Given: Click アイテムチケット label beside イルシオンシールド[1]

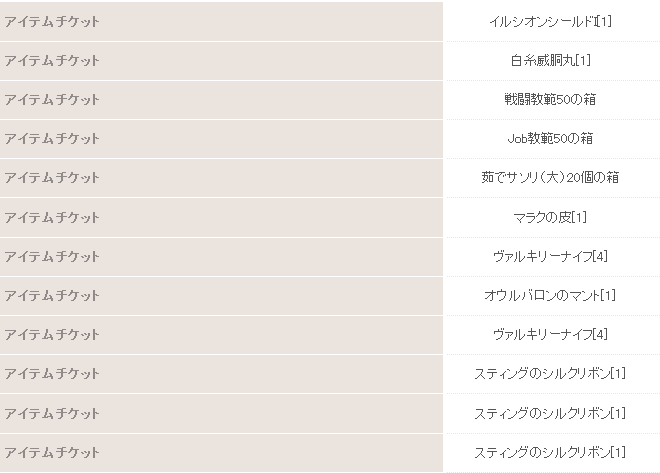Looking at the screenshot, I should click(x=52, y=21).
